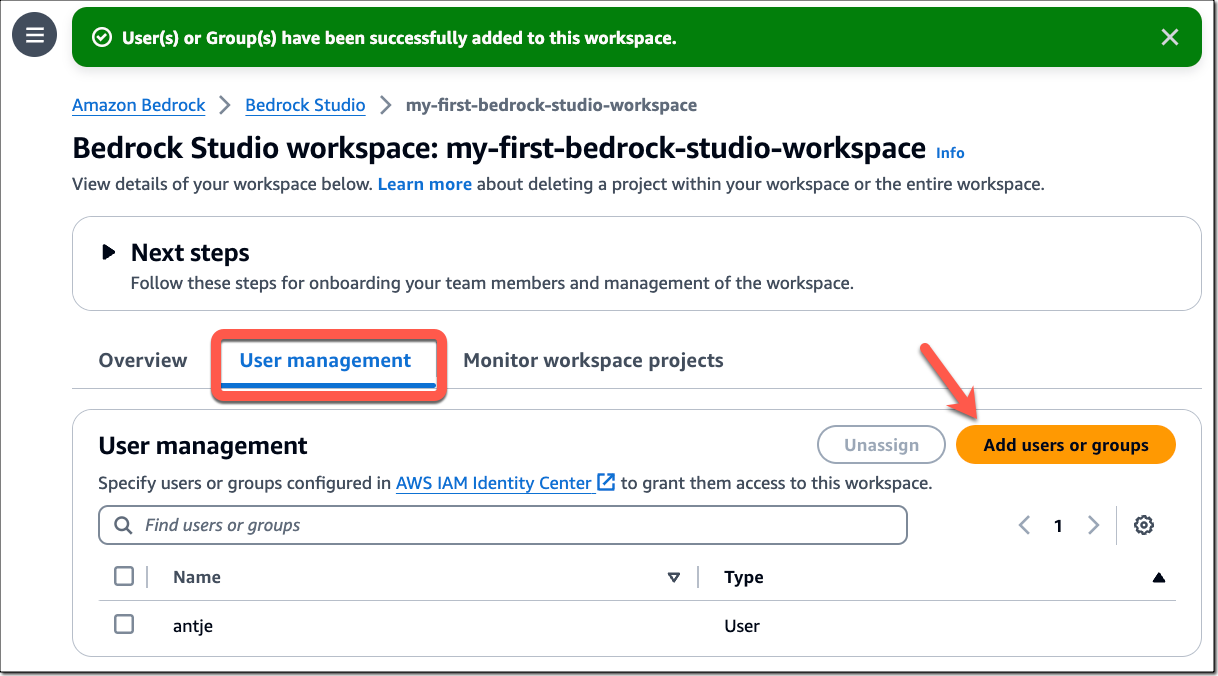Viewport: 1218px width, 676px height.
Task: Open the Monitor workspace projects tab
Action: click(593, 360)
